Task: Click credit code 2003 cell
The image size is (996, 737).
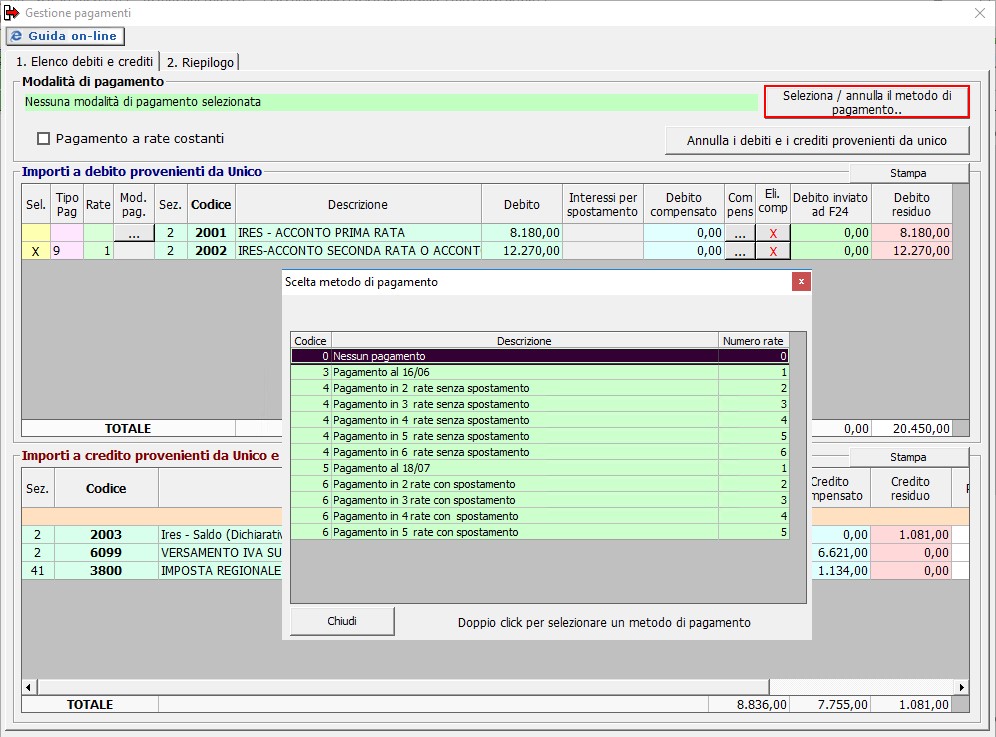Action: (105, 534)
